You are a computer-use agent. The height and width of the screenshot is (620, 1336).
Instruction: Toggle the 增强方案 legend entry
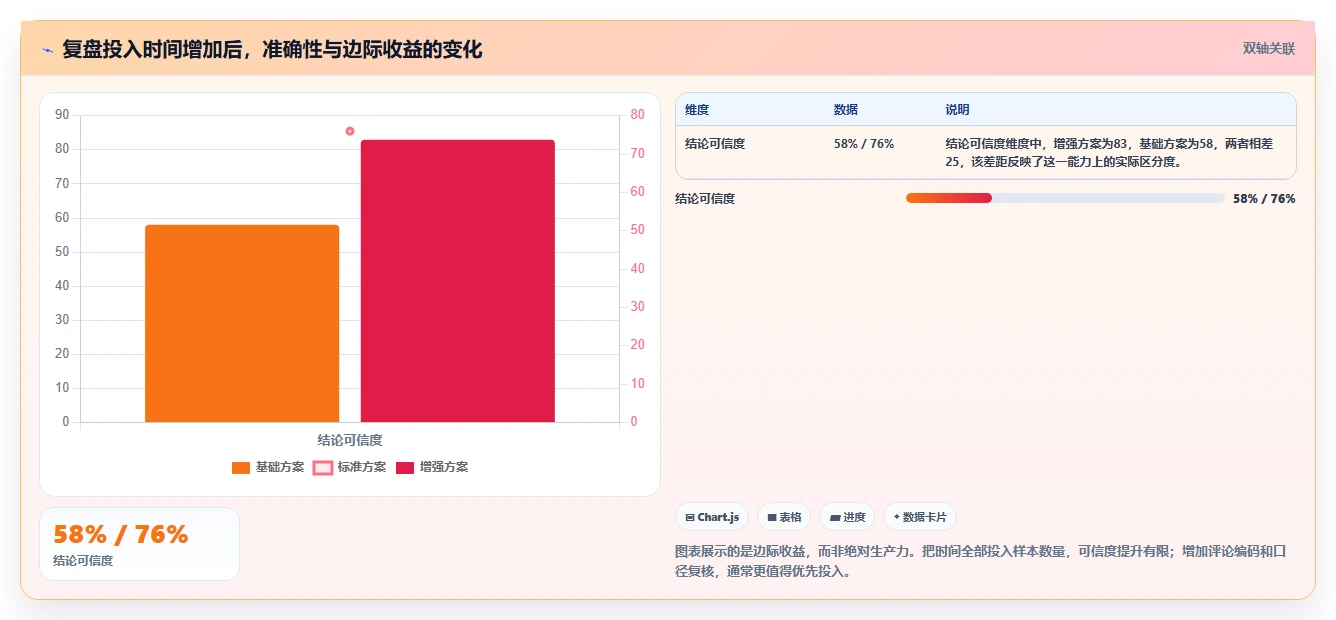(431, 467)
